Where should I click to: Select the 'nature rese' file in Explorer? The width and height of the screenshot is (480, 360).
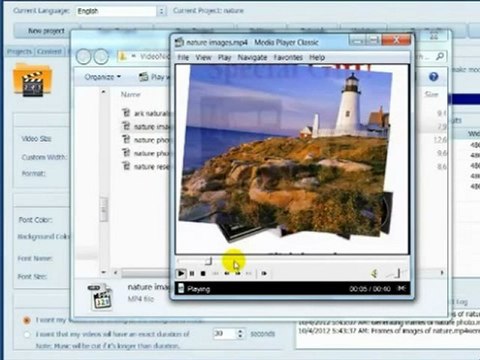(147, 167)
